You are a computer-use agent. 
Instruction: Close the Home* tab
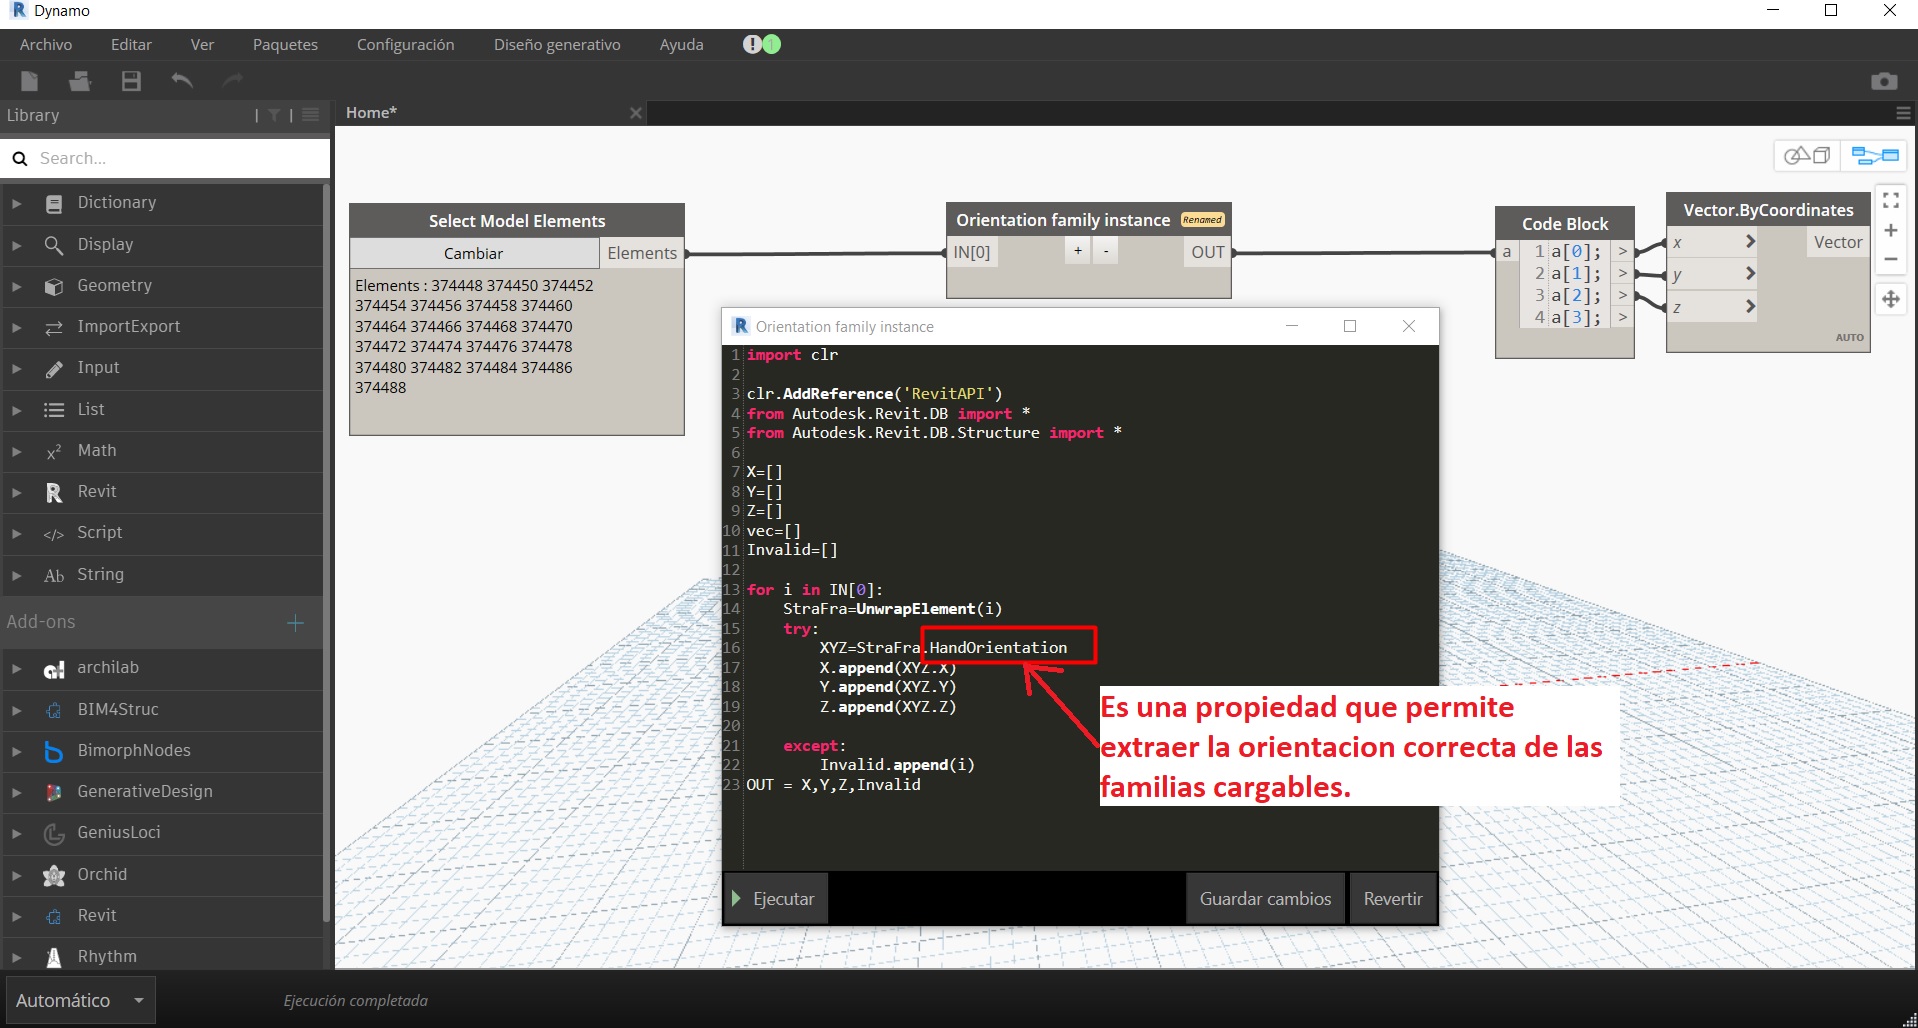click(635, 113)
